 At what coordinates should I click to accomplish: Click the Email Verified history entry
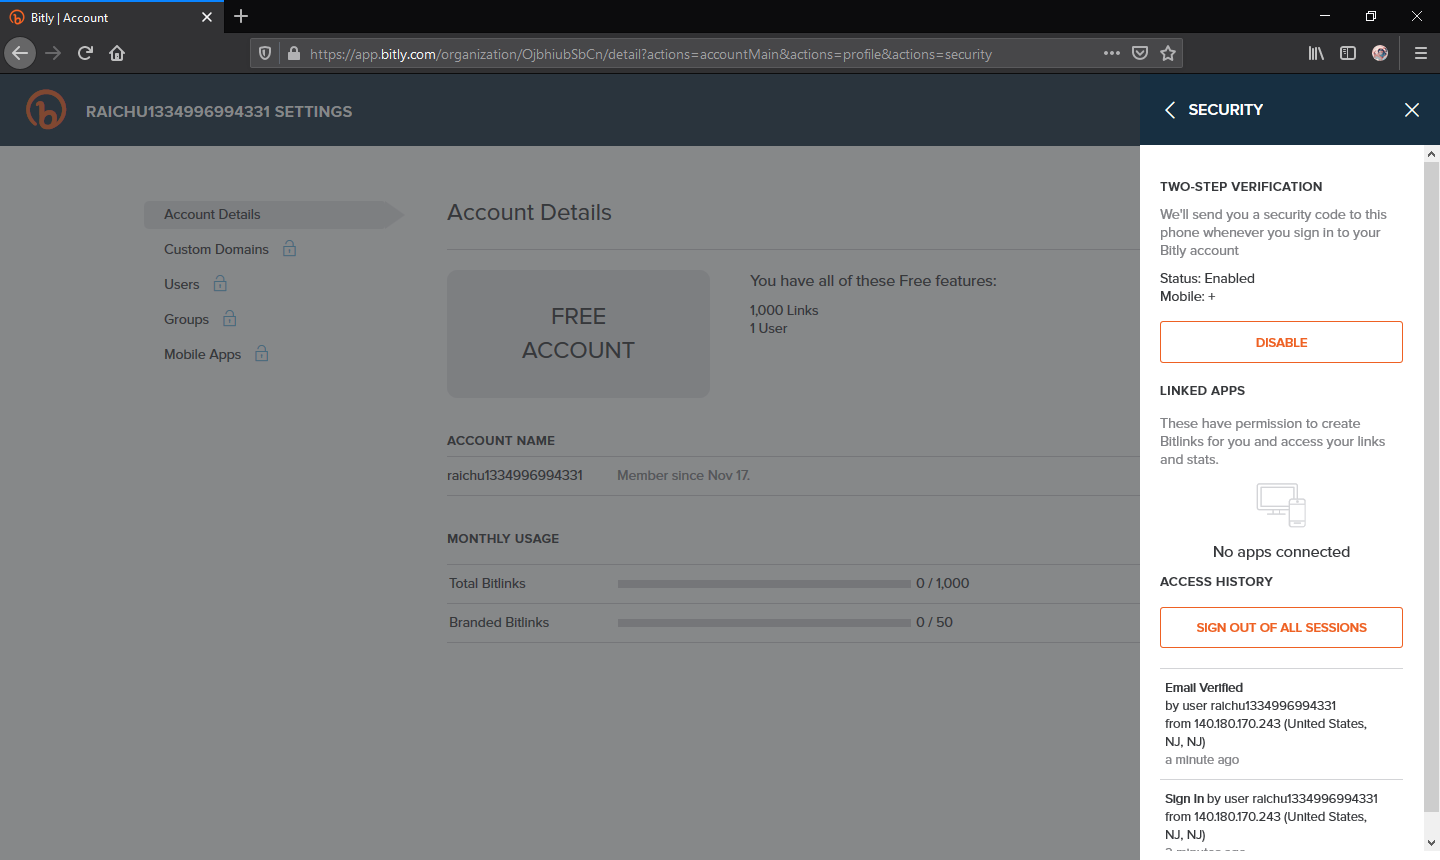pos(1281,726)
